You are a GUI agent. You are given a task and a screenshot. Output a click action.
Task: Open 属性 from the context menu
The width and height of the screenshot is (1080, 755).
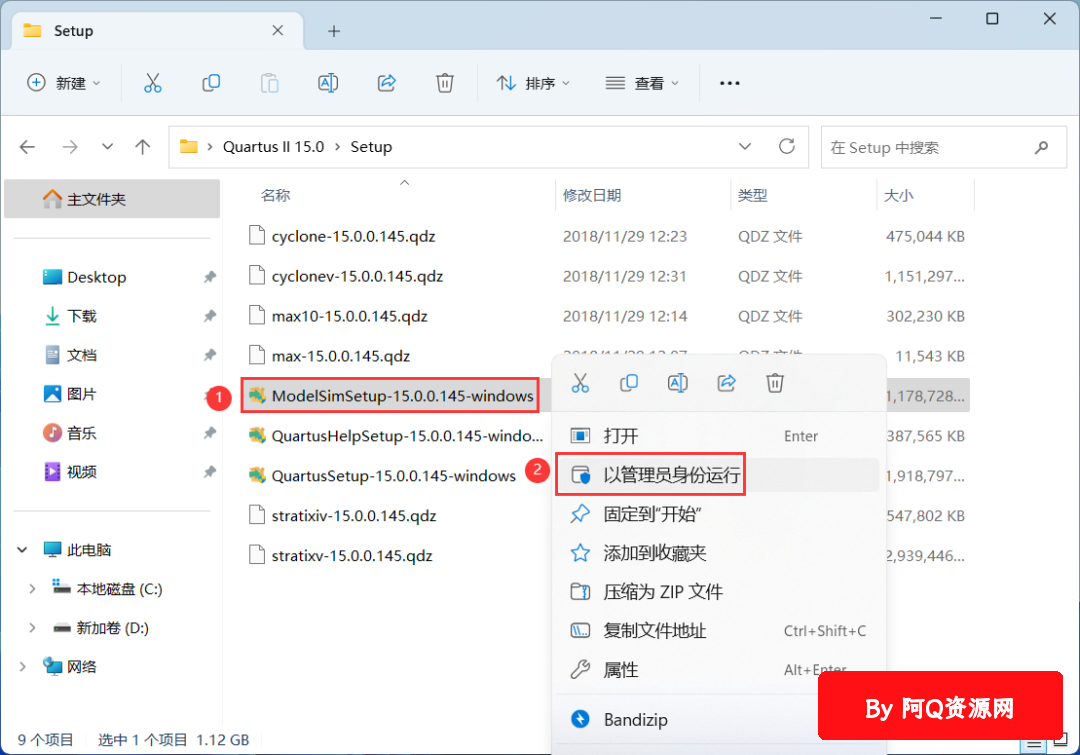pyautogui.click(x=718, y=670)
